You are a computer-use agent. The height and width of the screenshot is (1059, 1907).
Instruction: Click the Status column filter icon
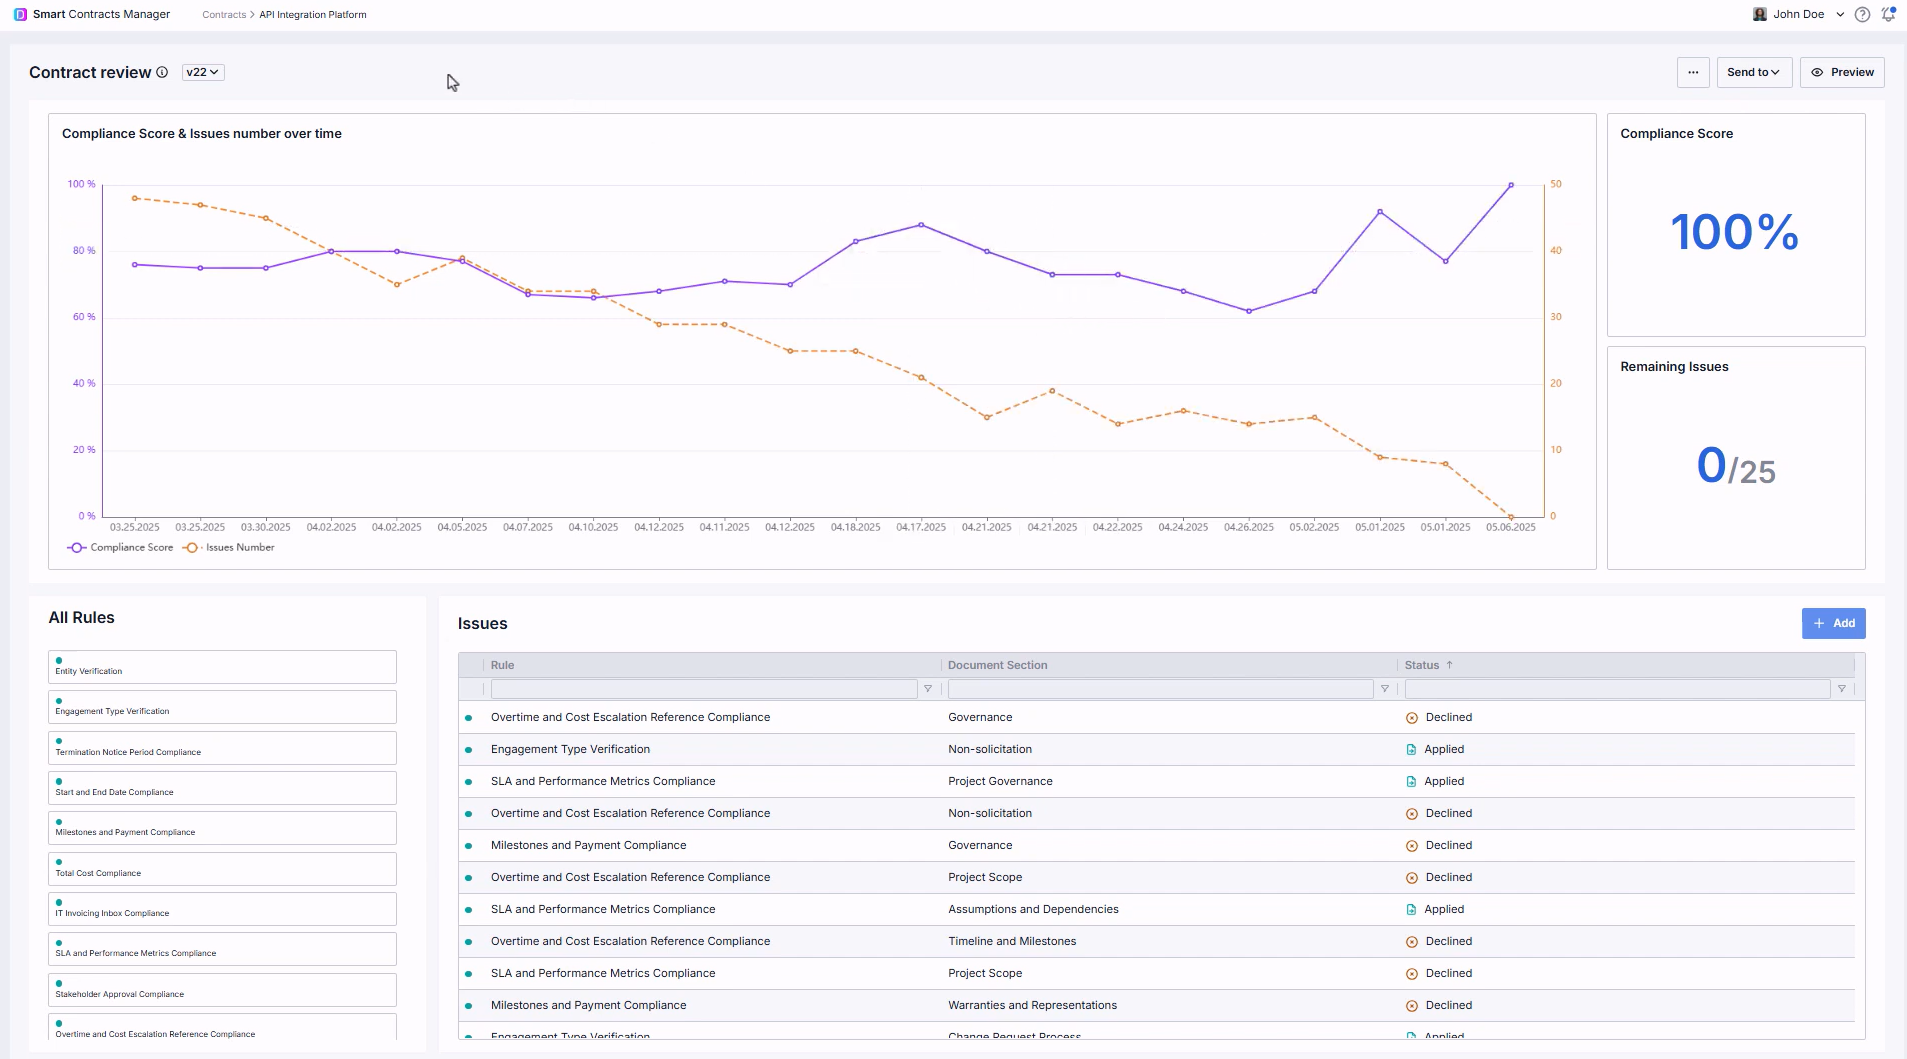coord(1842,689)
